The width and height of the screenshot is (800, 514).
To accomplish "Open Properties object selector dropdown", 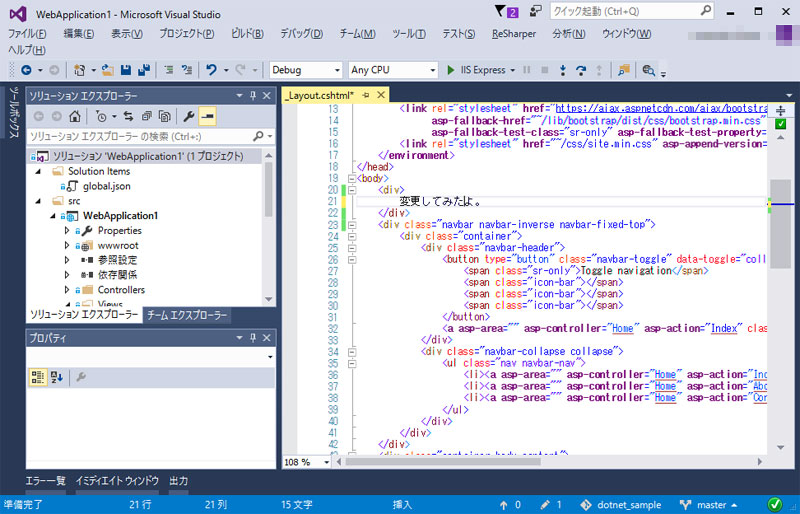I will tap(270, 356).
